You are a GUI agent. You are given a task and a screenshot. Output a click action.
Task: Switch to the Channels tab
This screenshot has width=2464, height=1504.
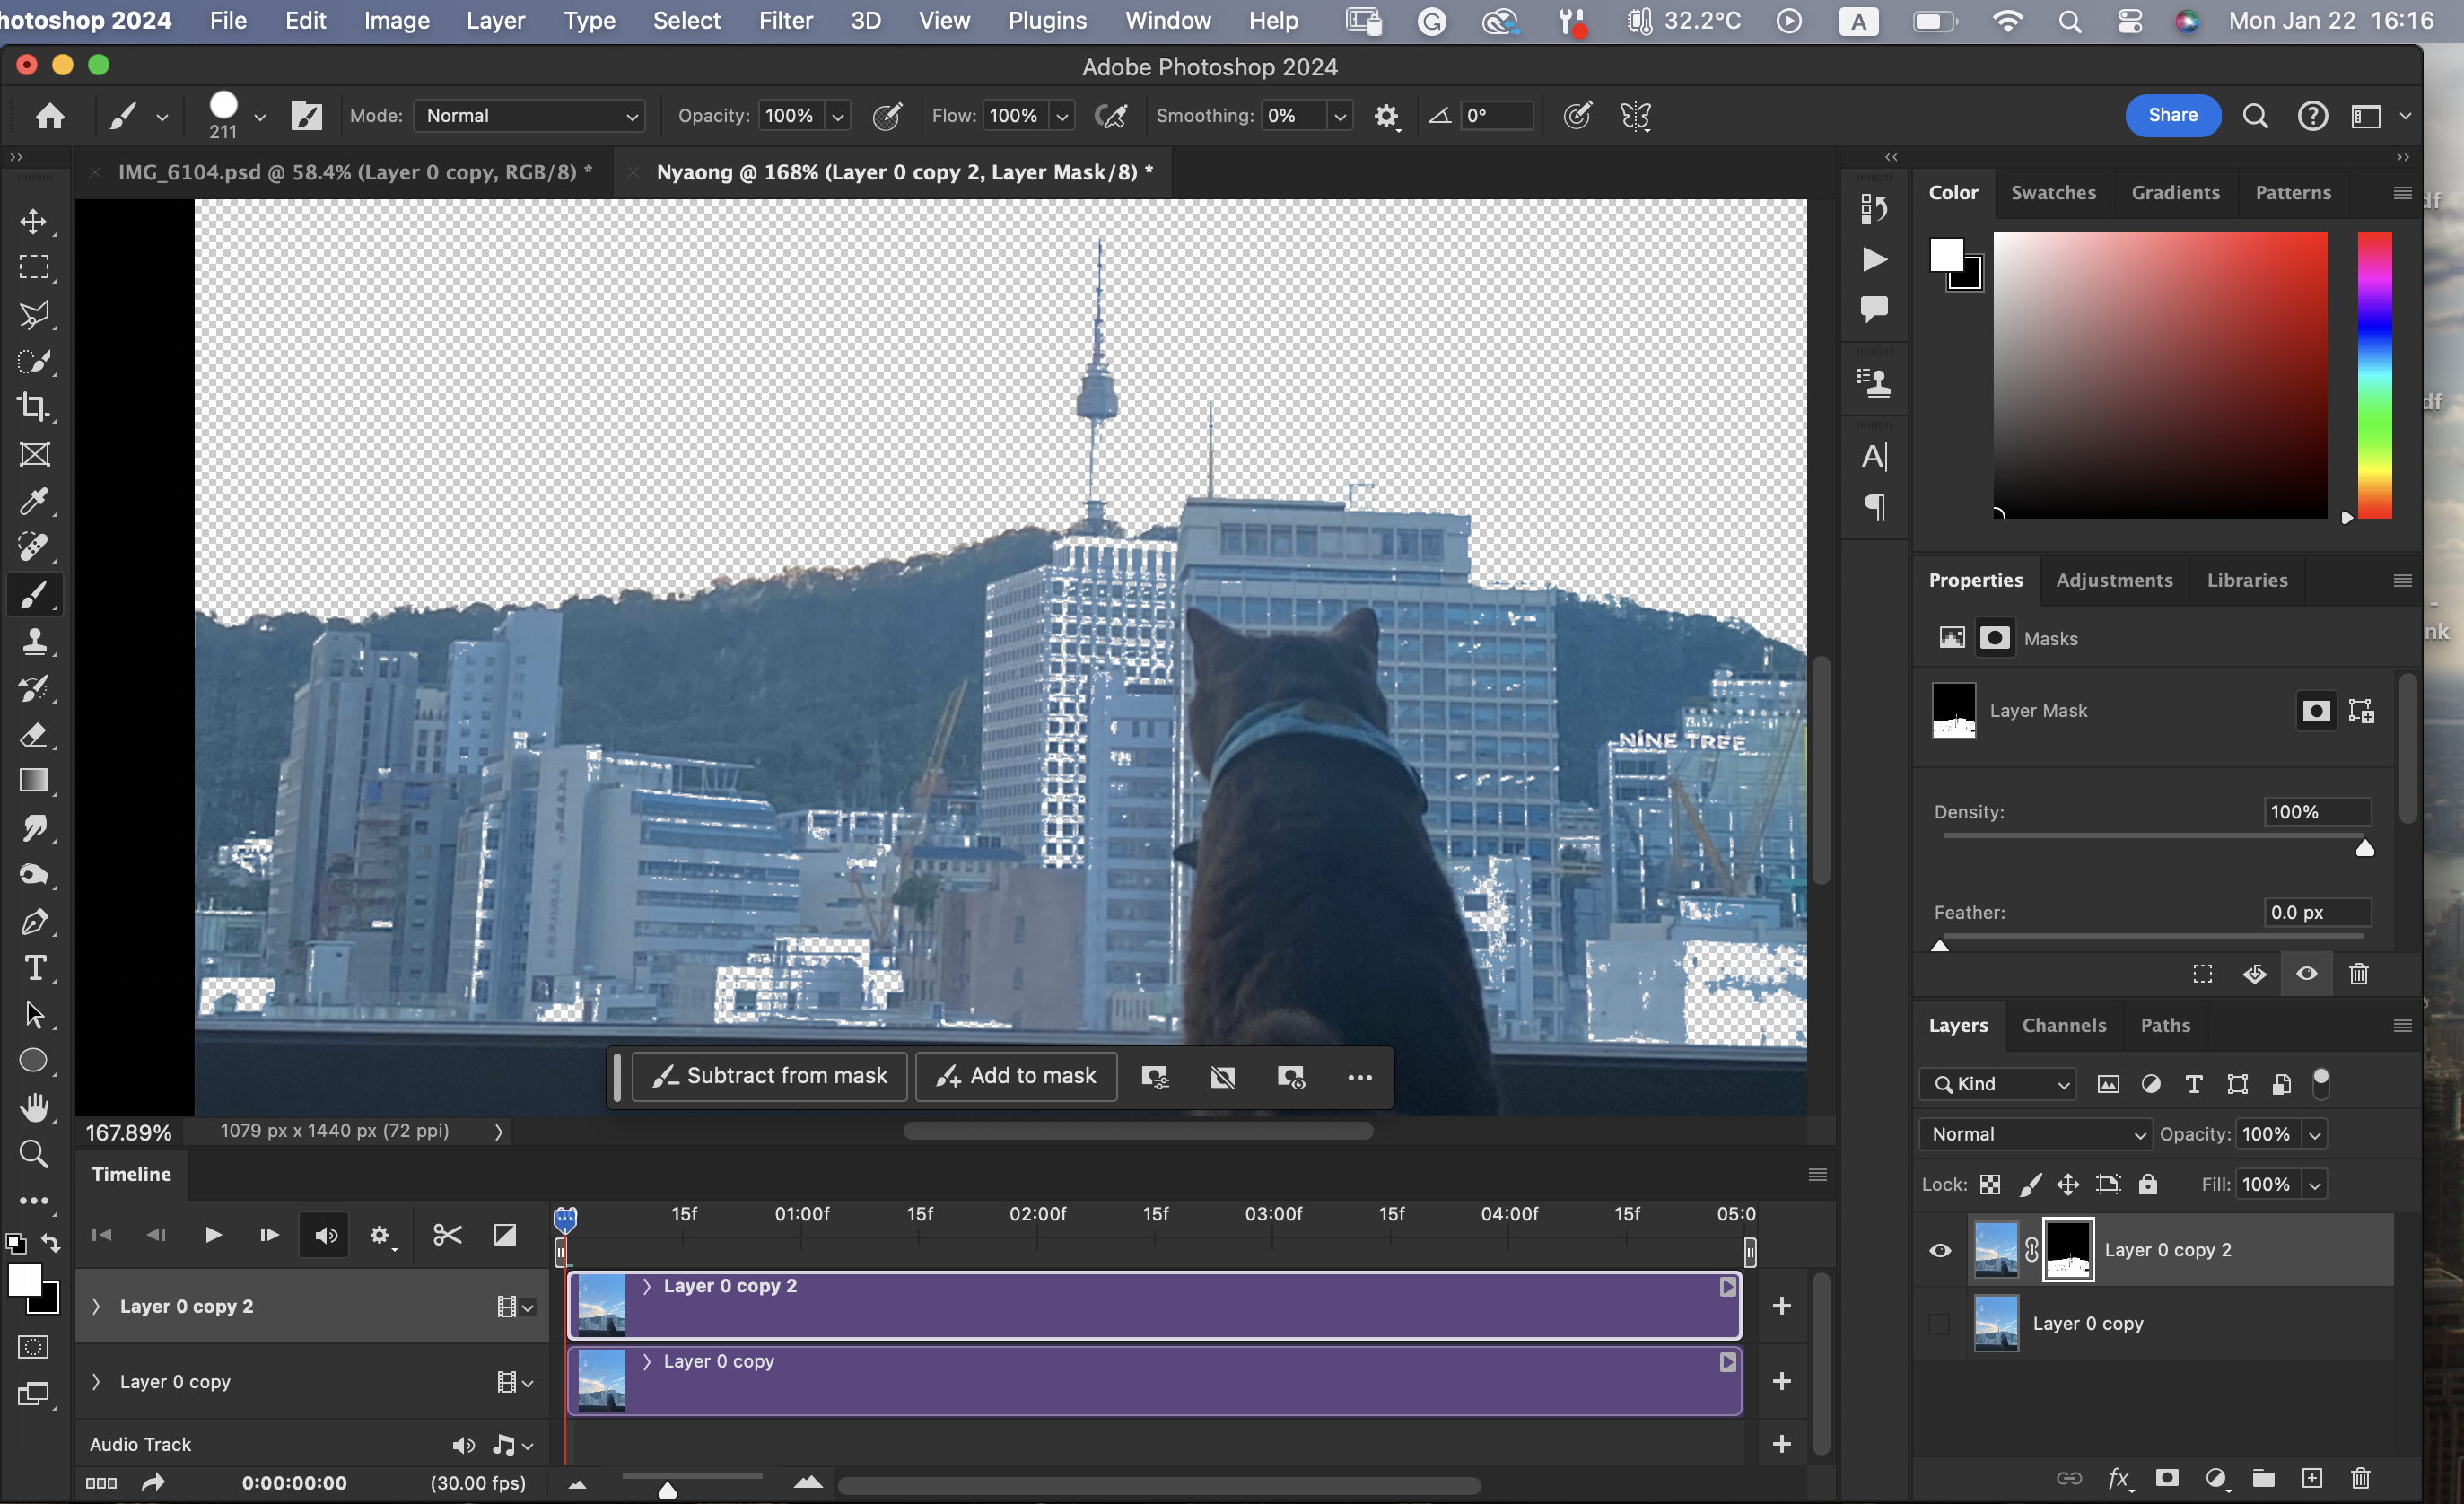2063,1025
